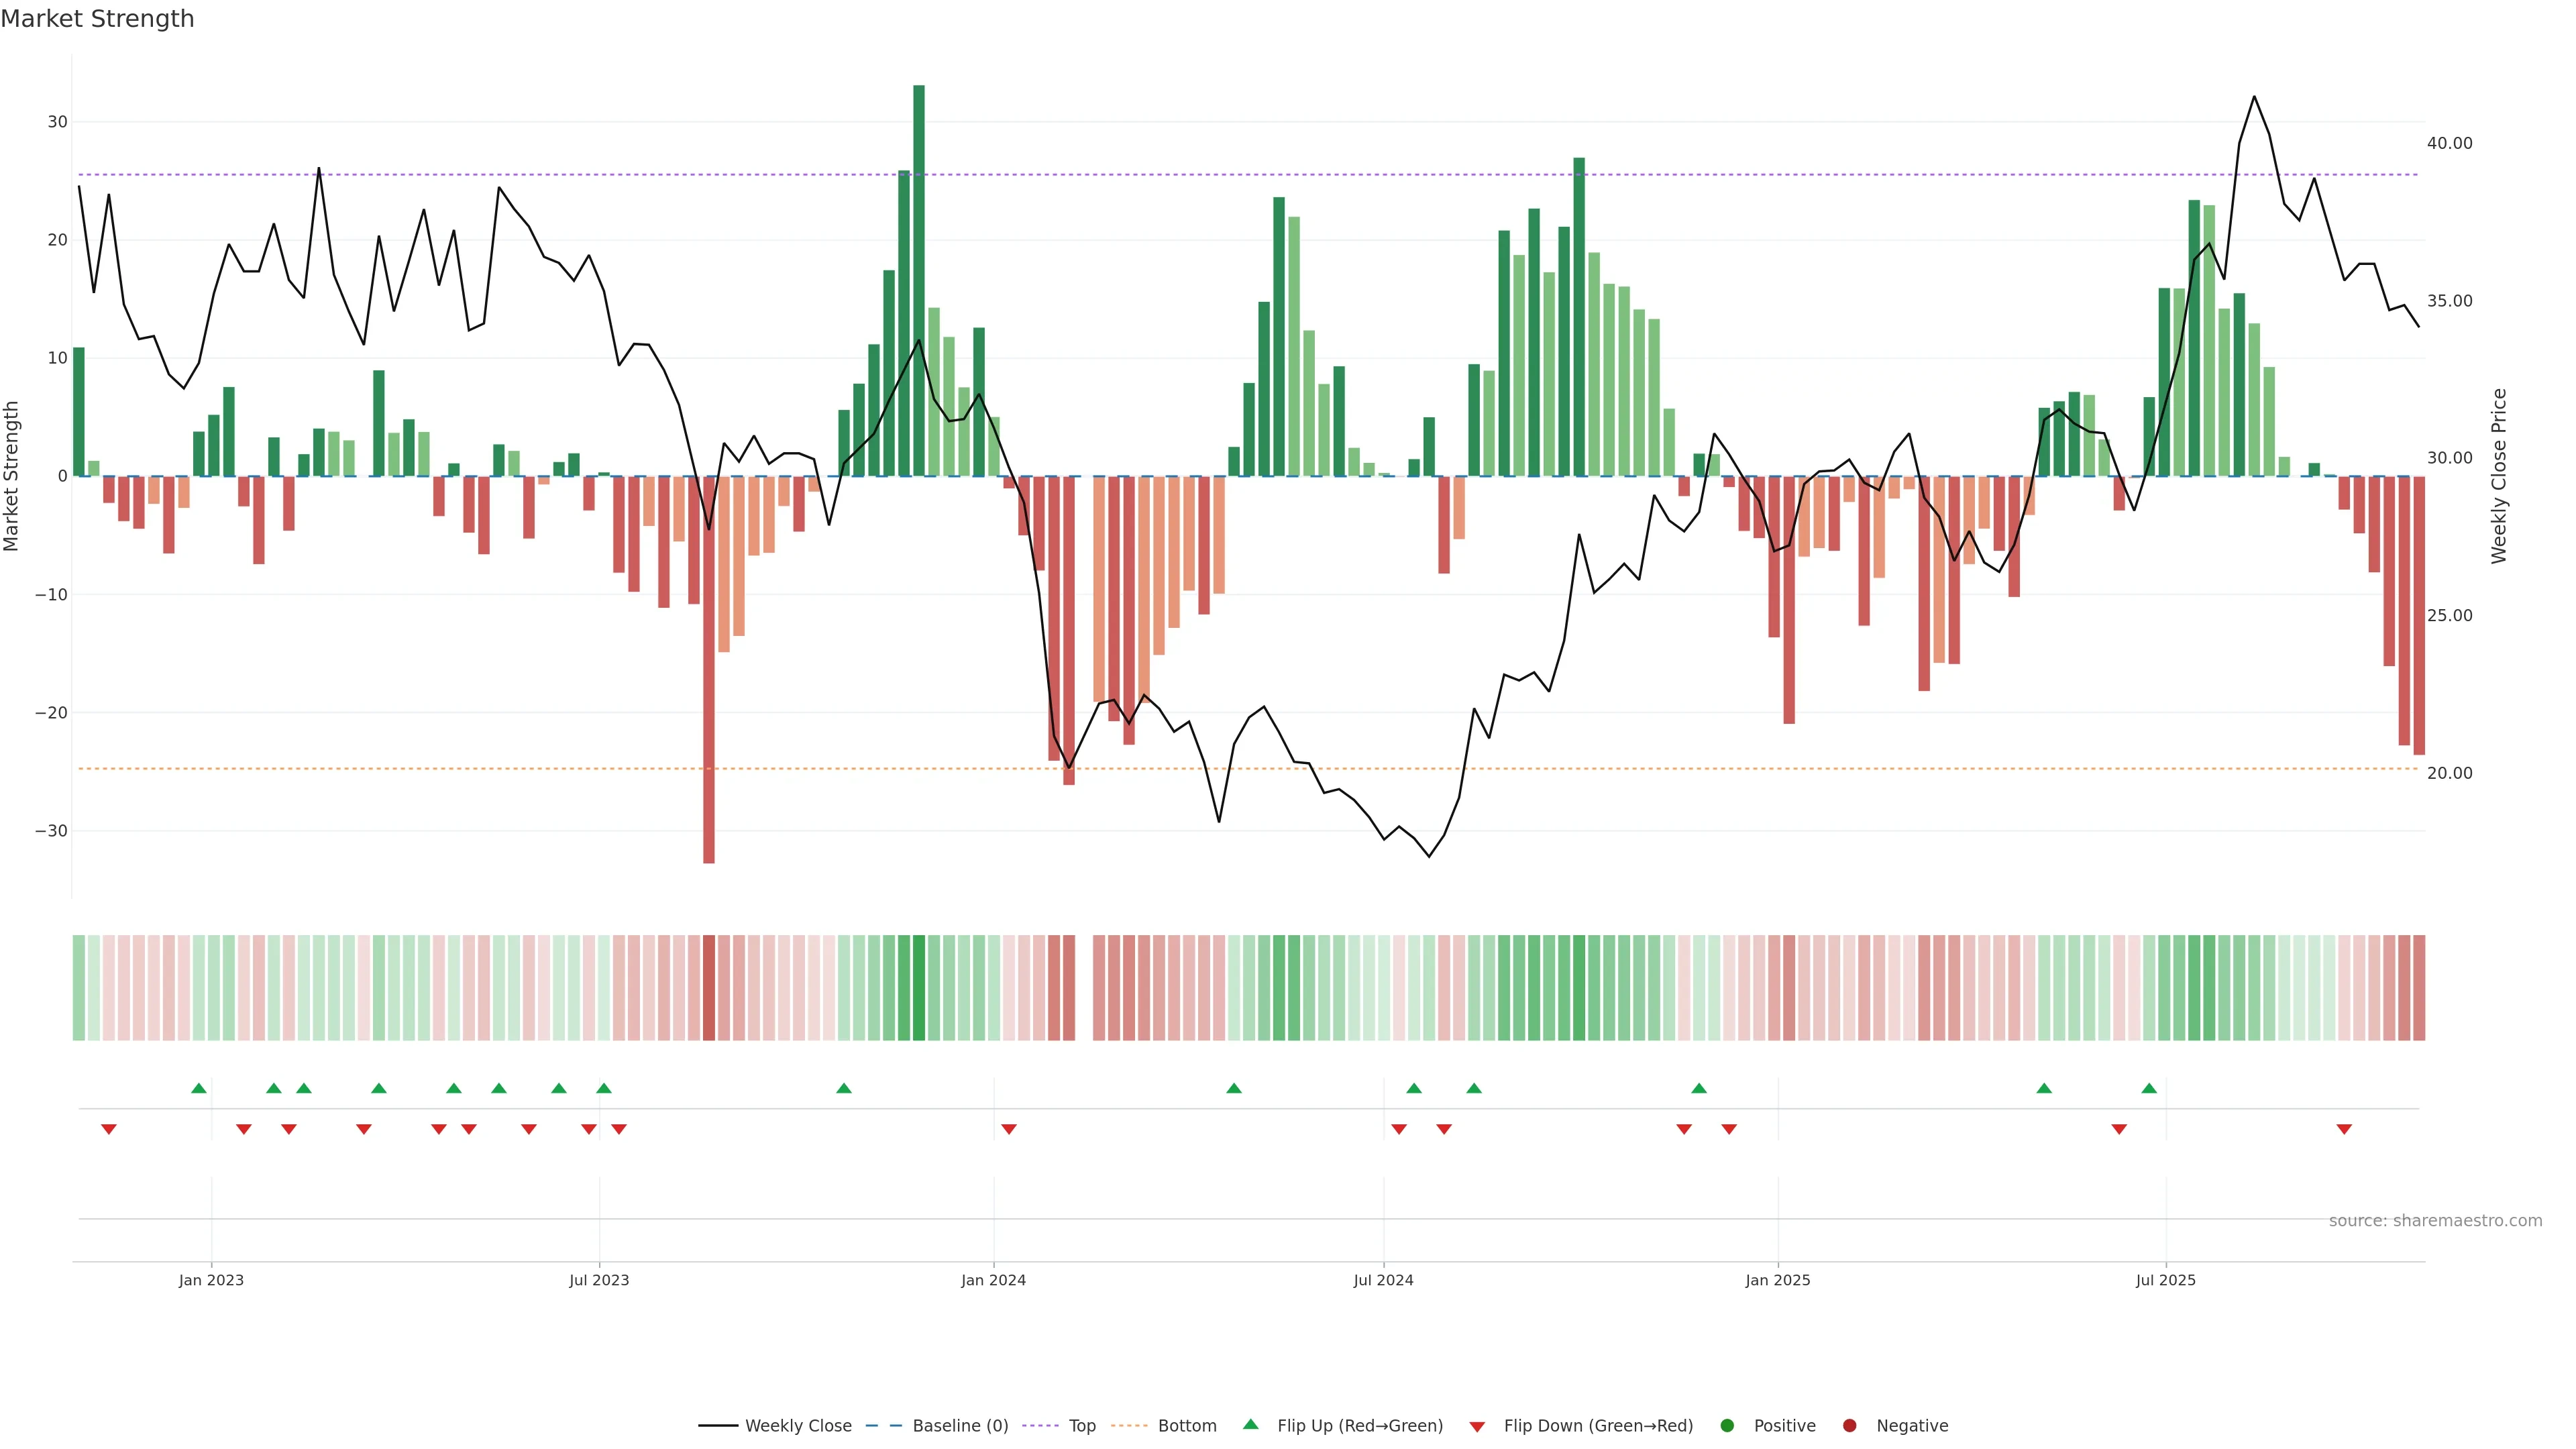
Task: Click the Jul 2025 x-axis label
Action: coord(2165,1280)
